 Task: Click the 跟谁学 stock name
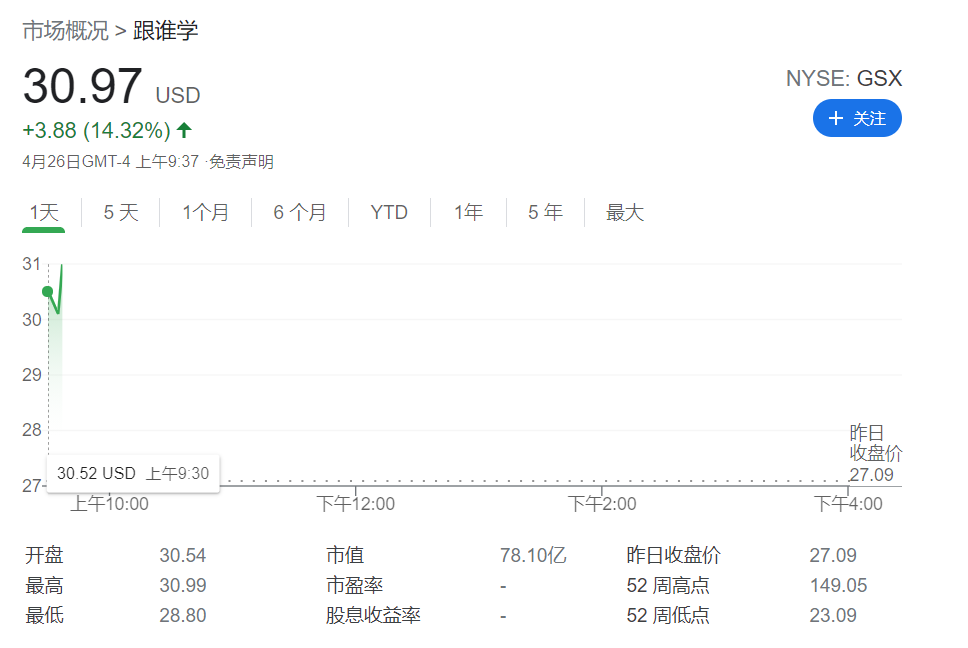click(x=165, y=31)
